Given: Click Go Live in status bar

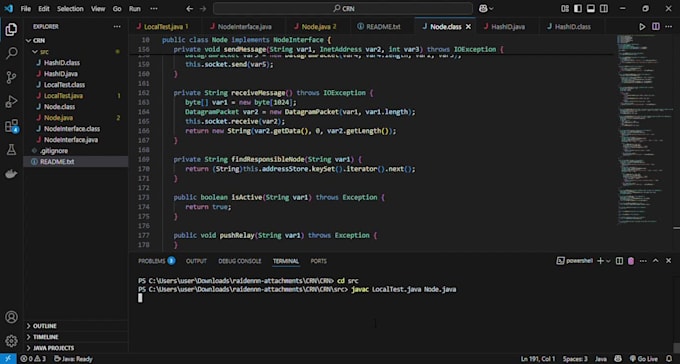Looking at the screenshot, I should click(x=644, y=359).
